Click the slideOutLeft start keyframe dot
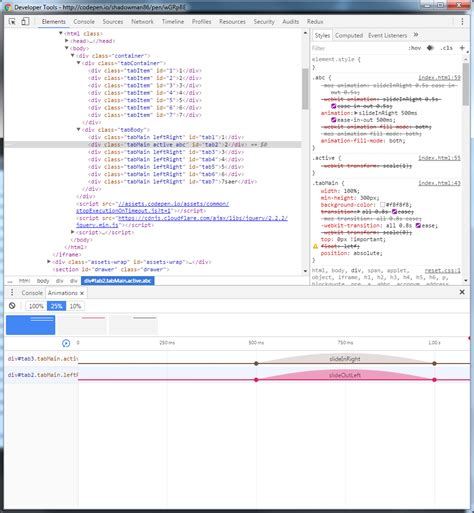474x513 pixels. pos(256,380)
